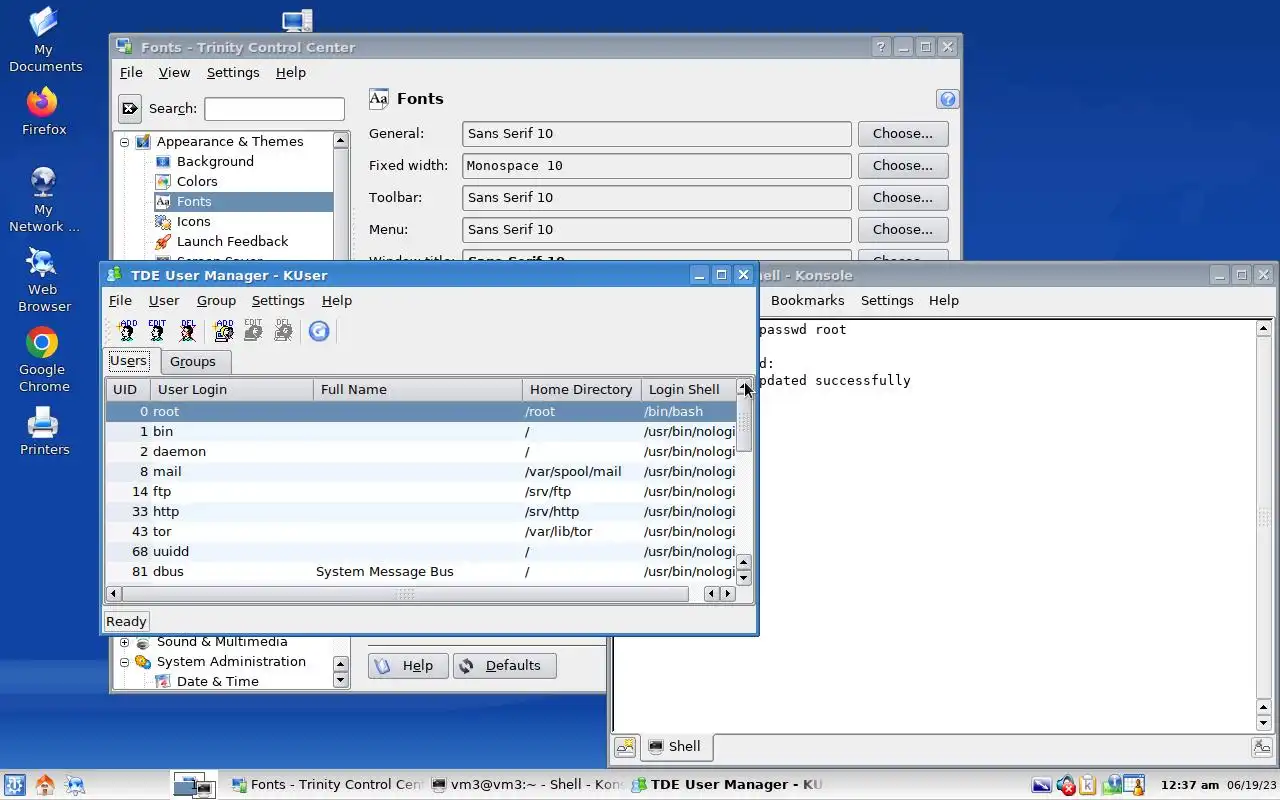
Task: Sort the user list by UID column
Action: tap(128, 389)
